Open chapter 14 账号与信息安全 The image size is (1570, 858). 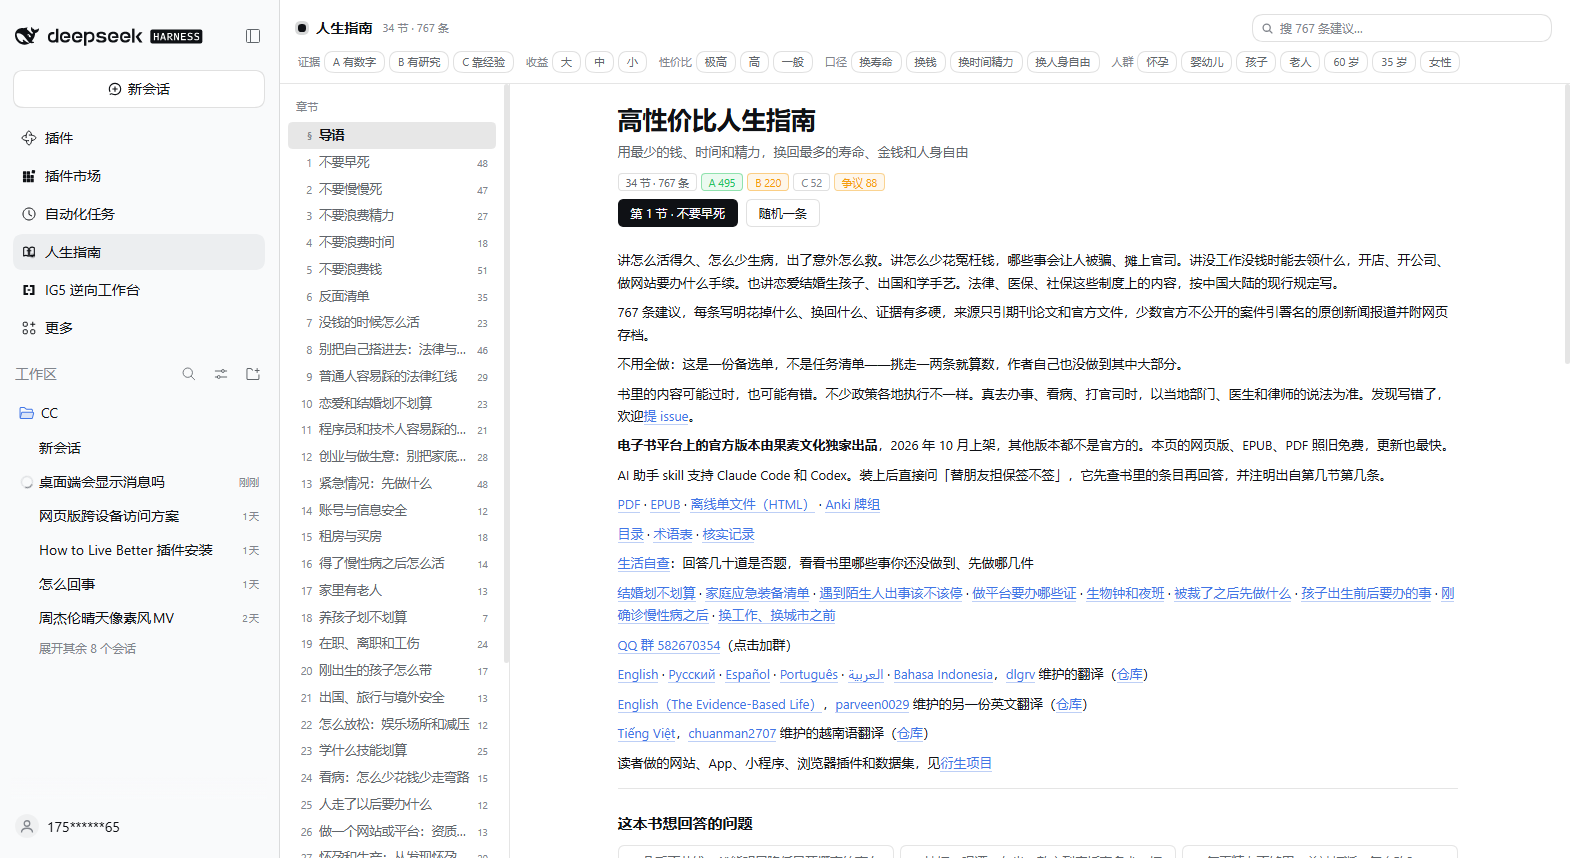pos(392,510)
